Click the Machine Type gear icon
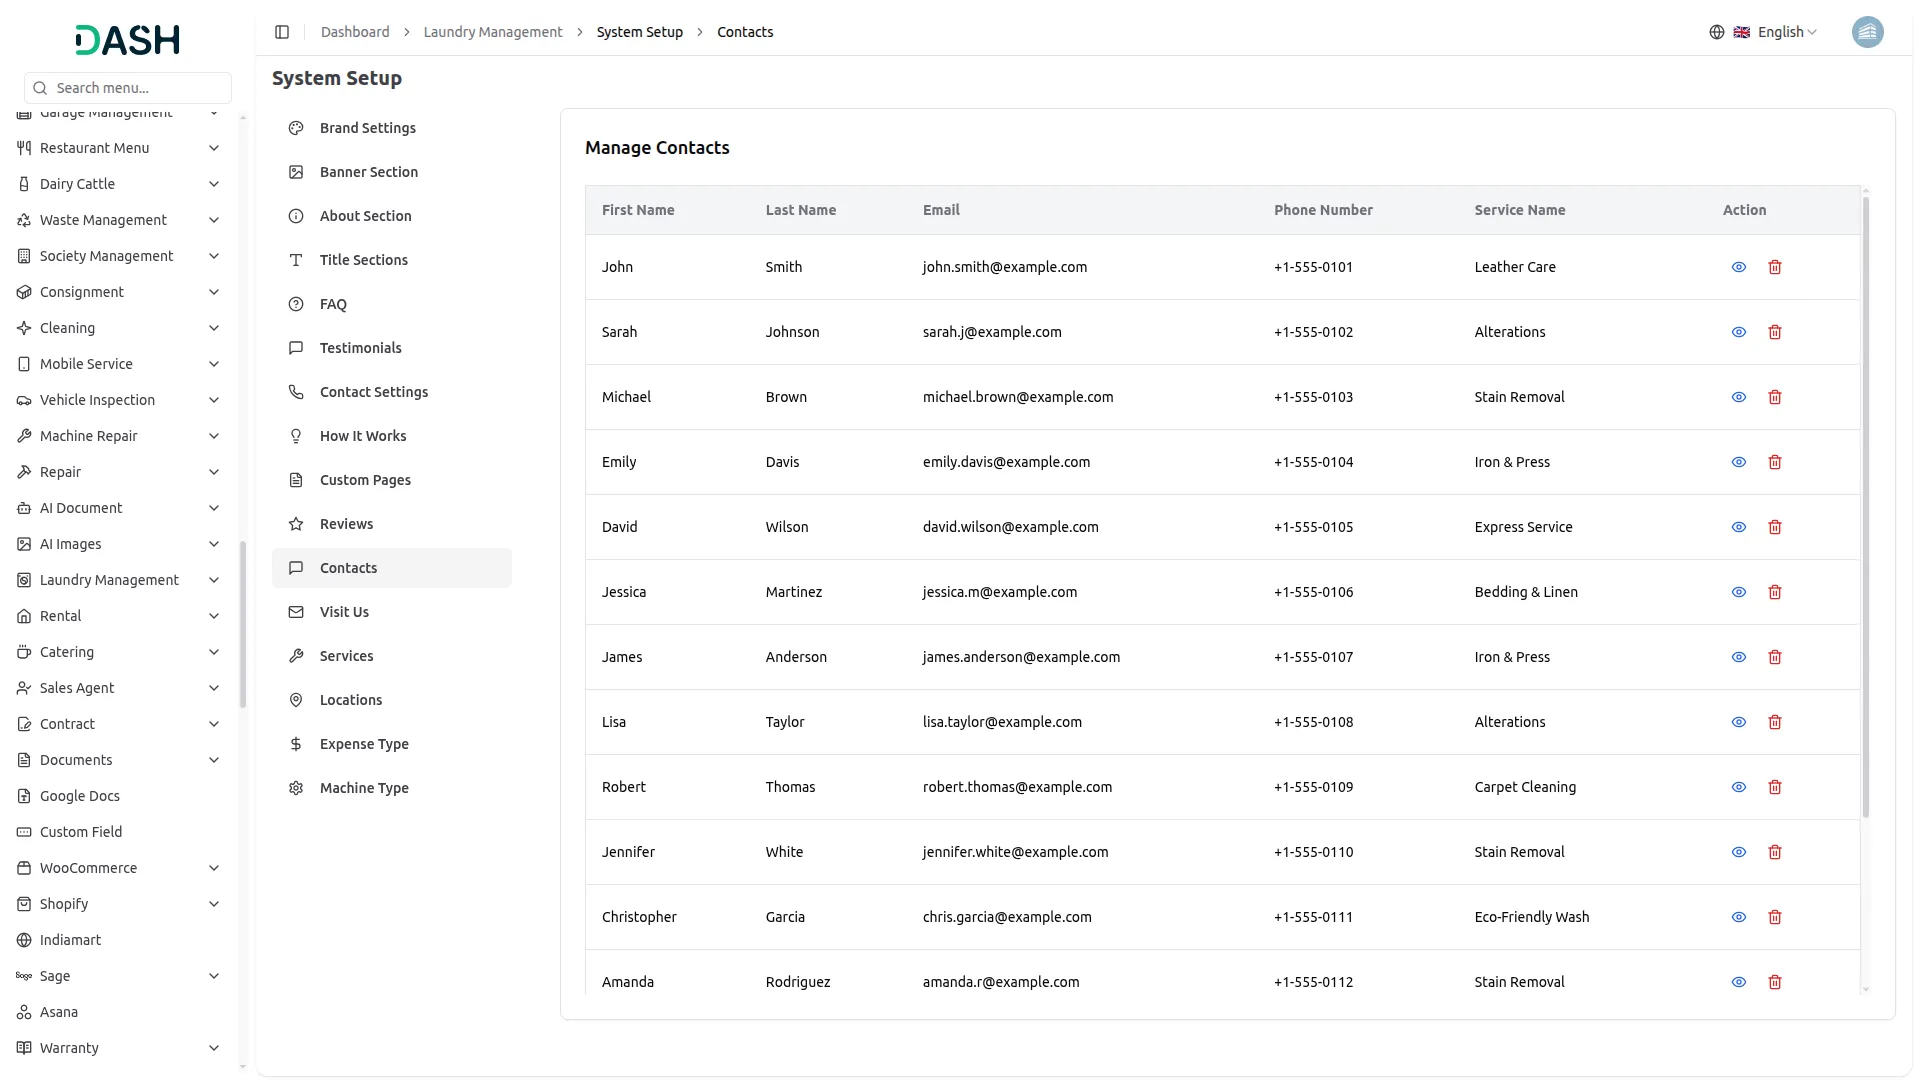Image resolution: width=1920 pixels, height=1080 pixels. [x=296, y=788]
